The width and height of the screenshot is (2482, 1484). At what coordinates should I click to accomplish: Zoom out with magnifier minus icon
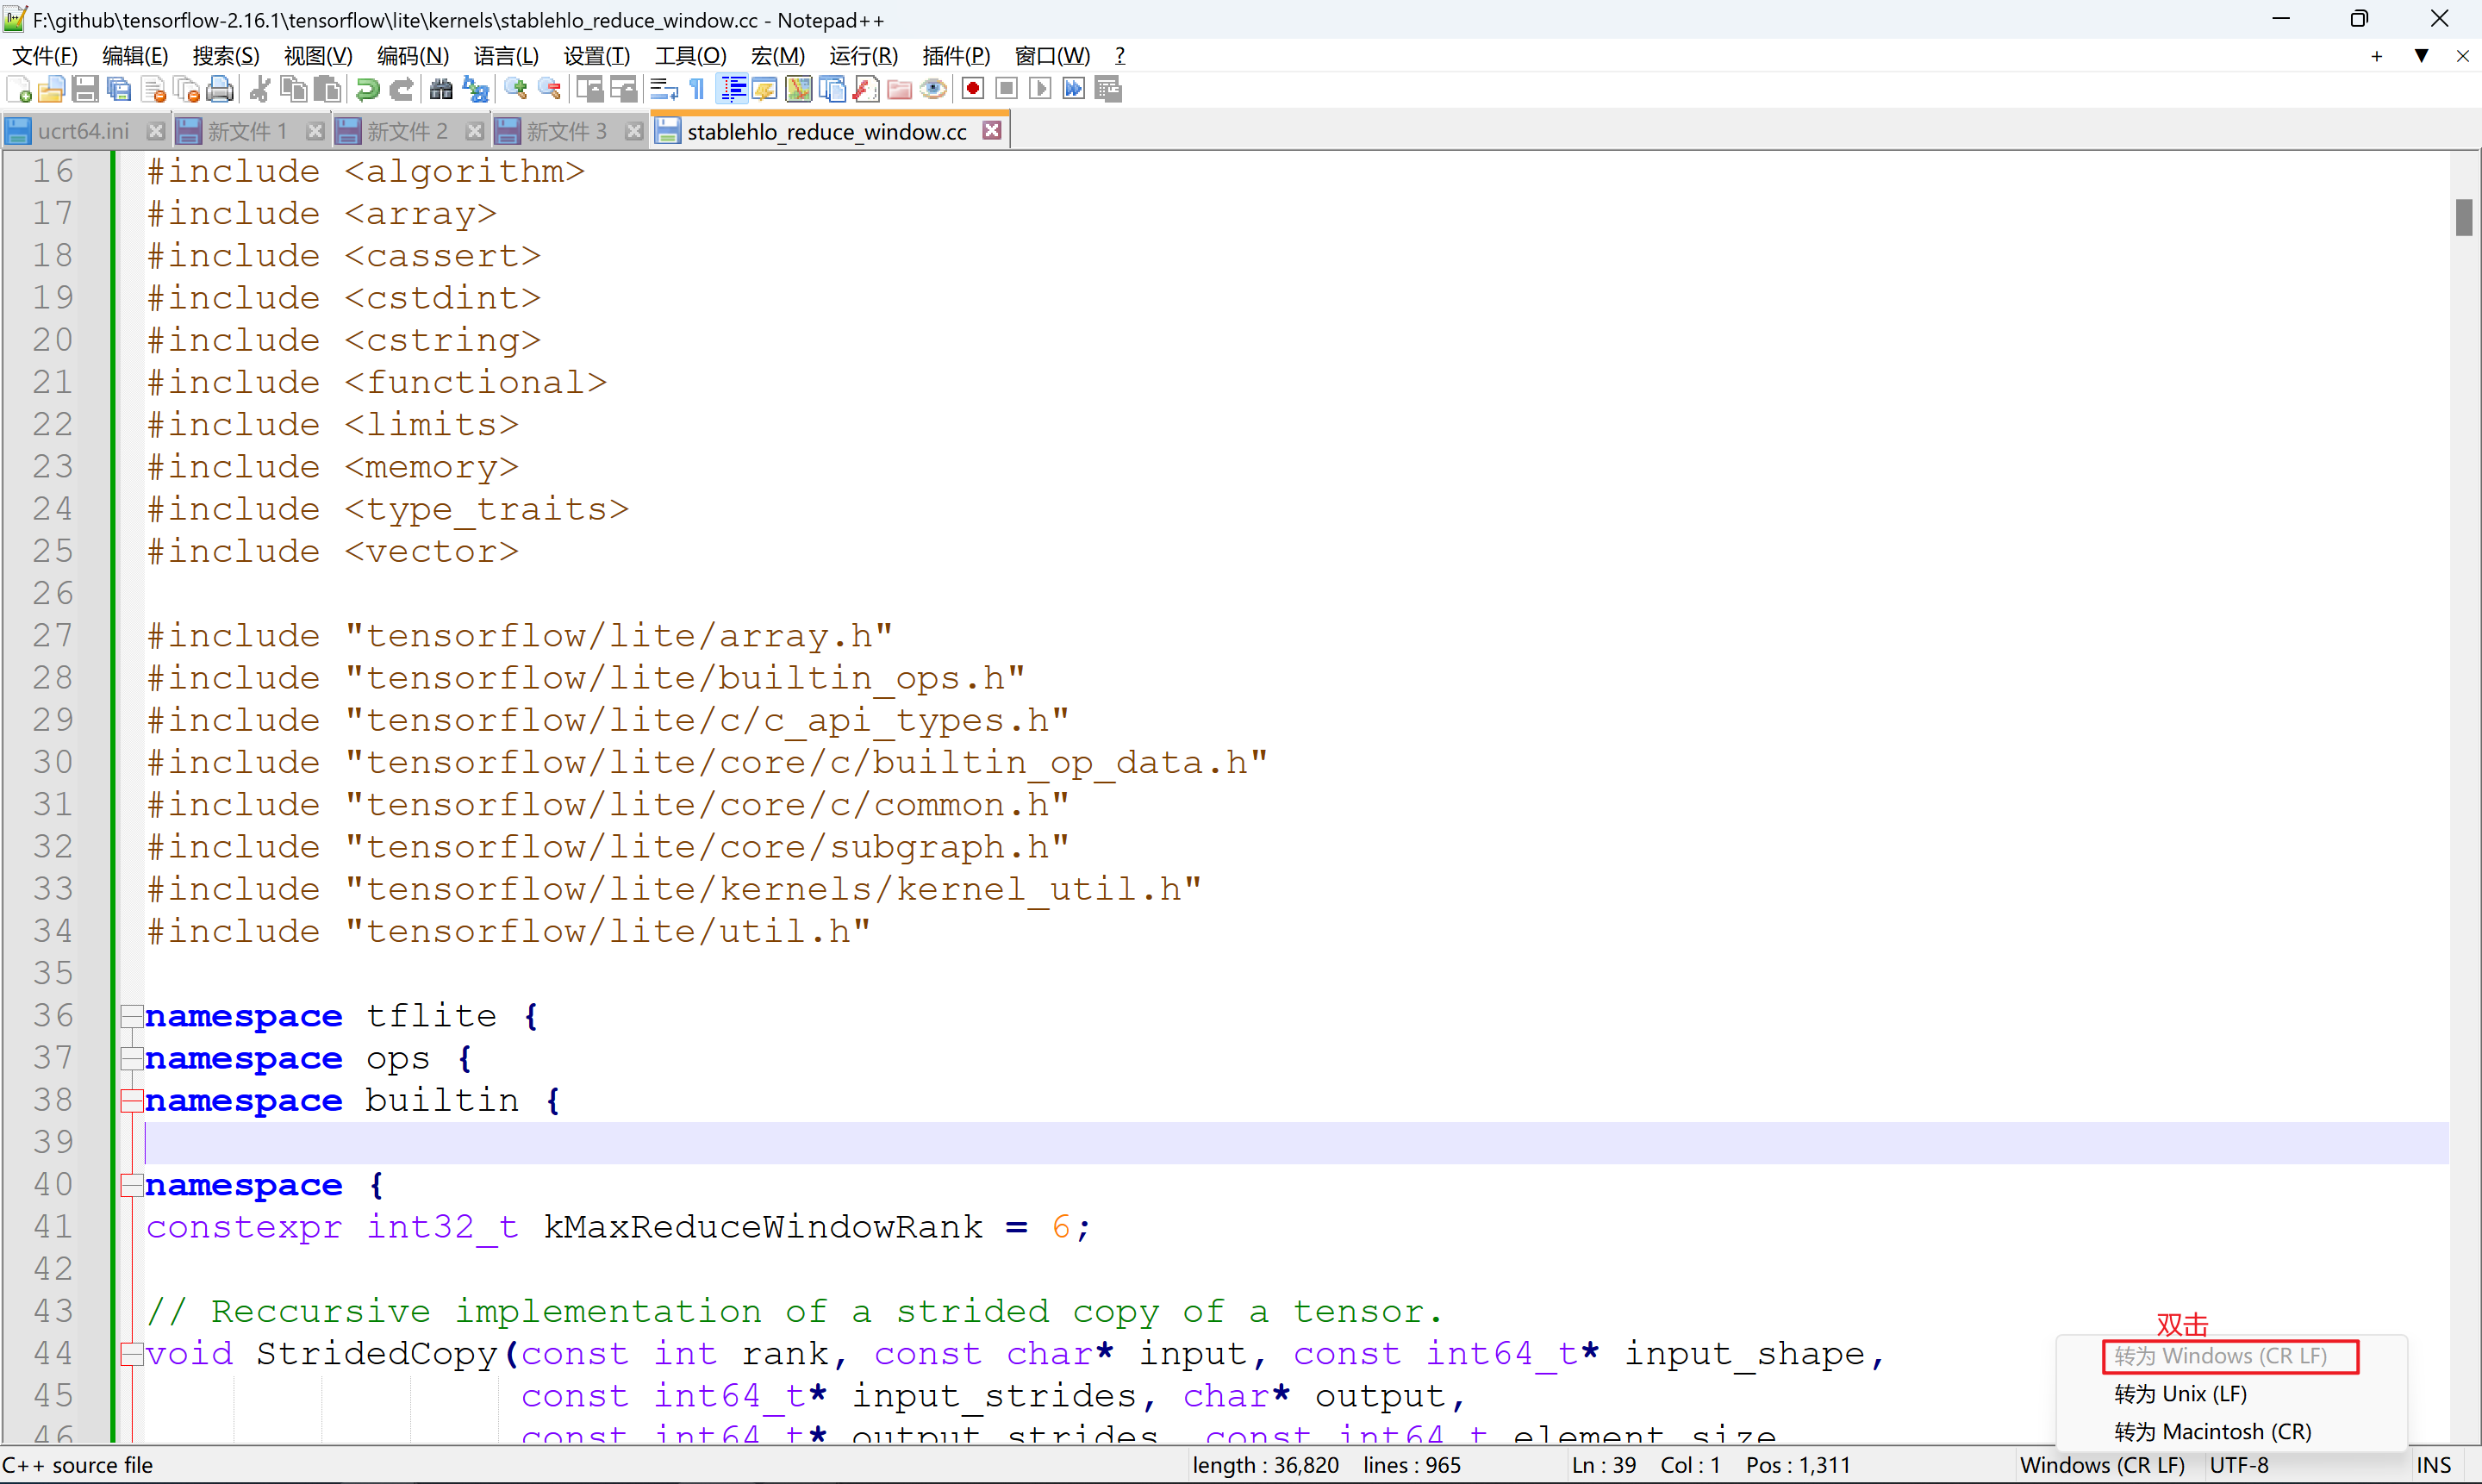point(550,90)
